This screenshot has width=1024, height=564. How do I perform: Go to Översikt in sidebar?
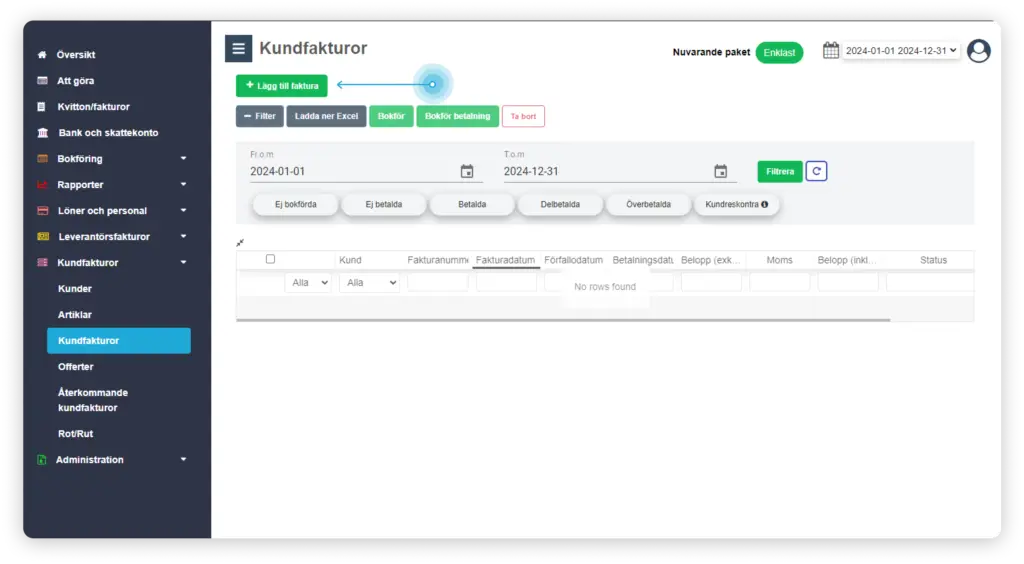pos(76,55)
